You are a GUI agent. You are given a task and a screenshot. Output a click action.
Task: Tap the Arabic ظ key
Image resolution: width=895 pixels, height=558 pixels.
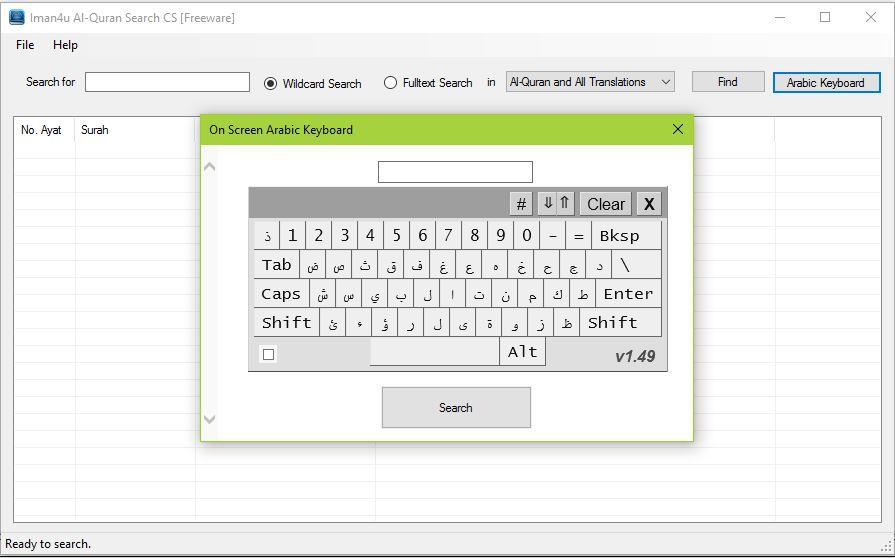[x=567, y=323]
